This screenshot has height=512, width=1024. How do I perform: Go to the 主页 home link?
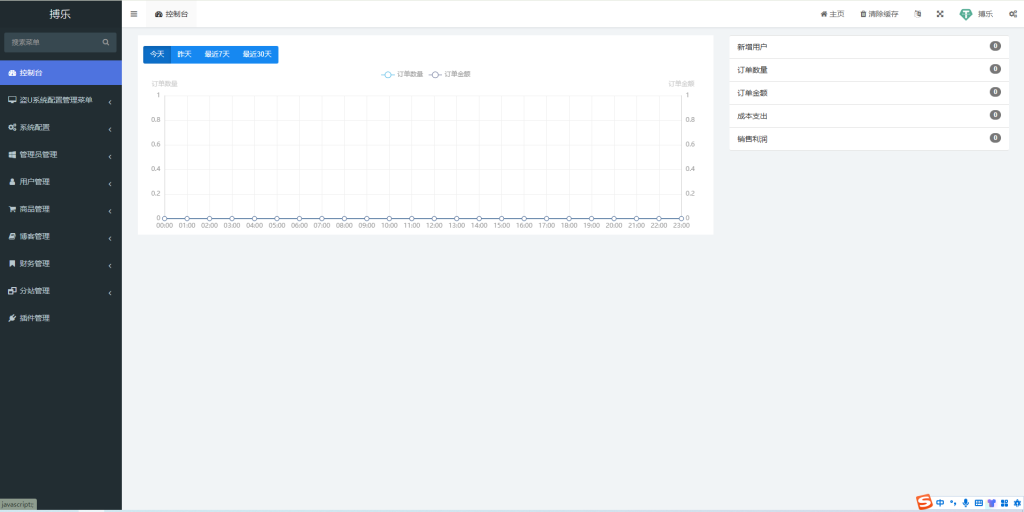[x=833, y=14]
